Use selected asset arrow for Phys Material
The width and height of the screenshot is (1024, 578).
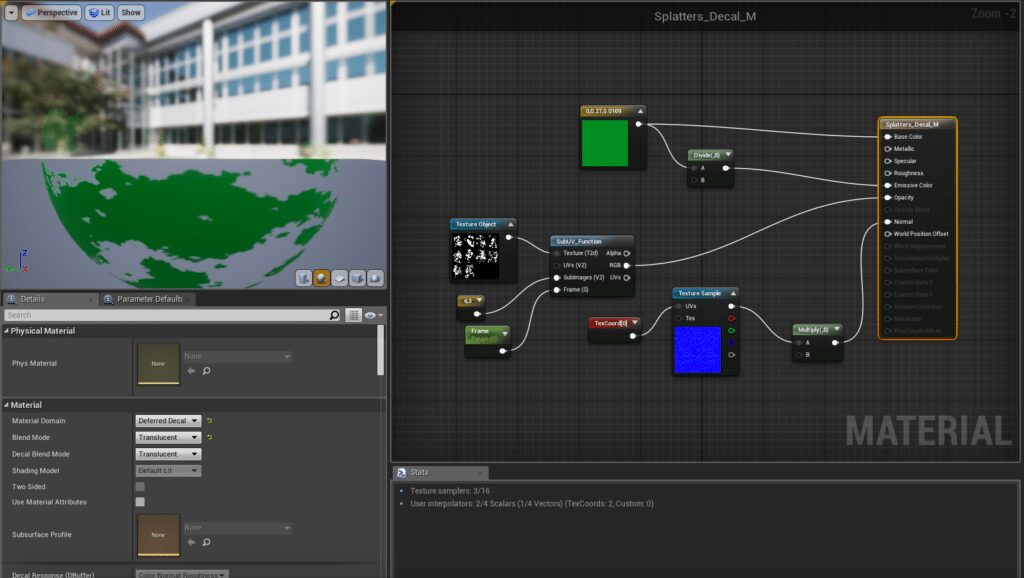click(191, 370)
